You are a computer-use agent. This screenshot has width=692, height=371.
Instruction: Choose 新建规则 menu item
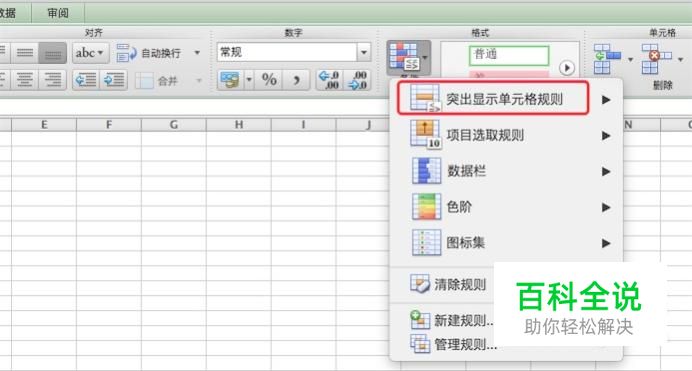(452, 320)
